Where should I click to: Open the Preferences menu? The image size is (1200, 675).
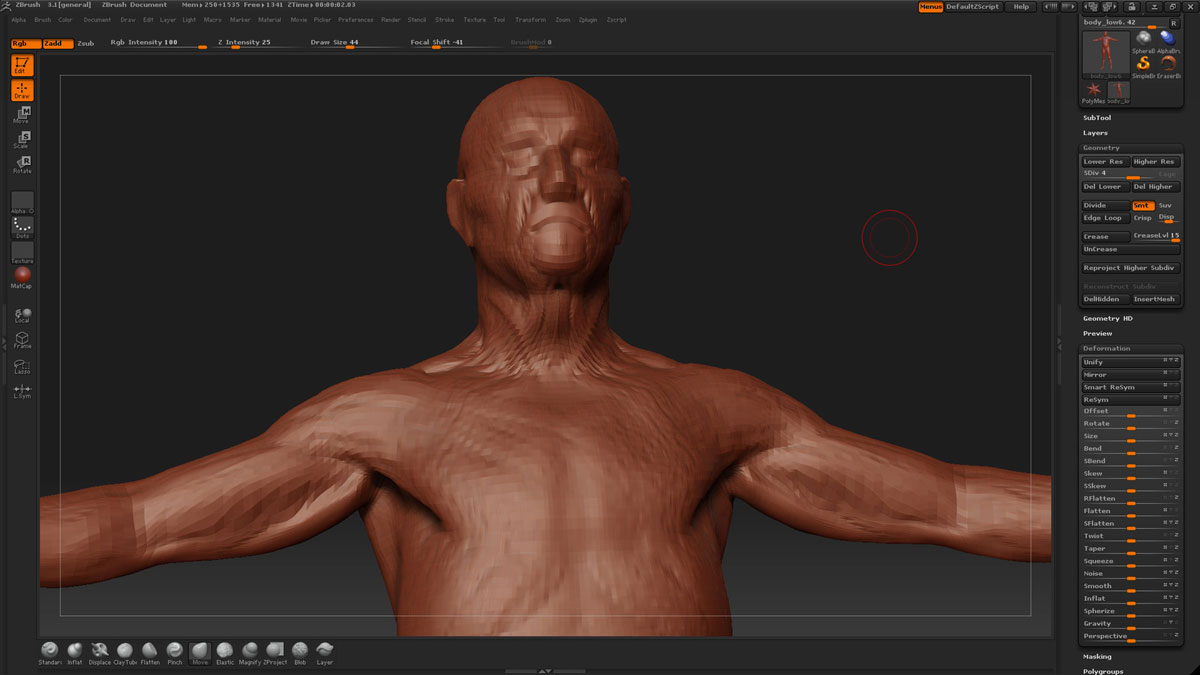[x=355, y=20]
